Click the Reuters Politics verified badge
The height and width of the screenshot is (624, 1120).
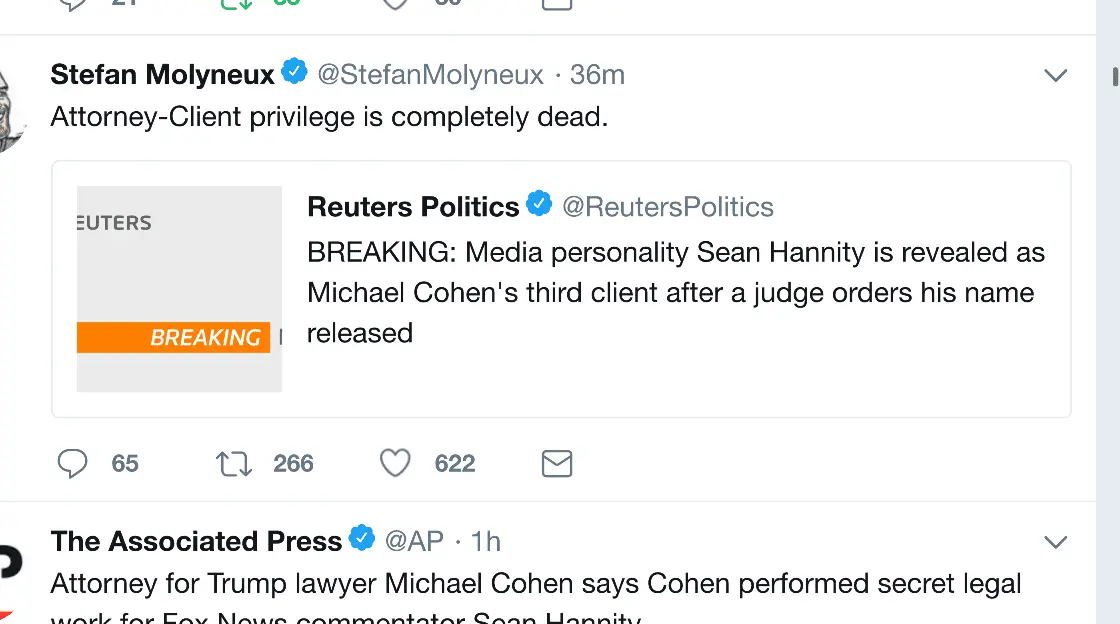(x=539, y=204)
